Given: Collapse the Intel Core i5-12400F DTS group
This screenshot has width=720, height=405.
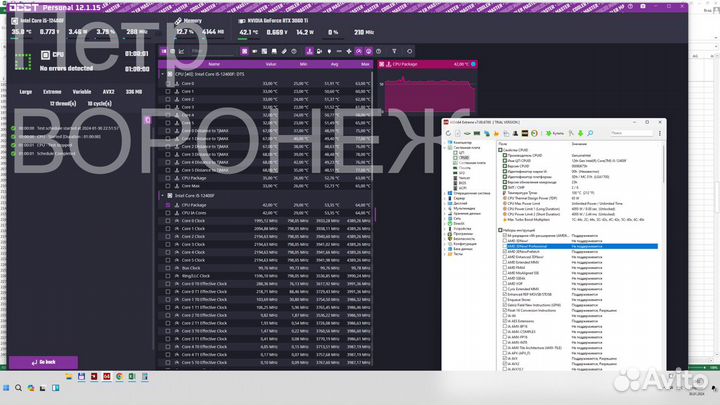Looking at the screenshot, I should tap(163, 74).
